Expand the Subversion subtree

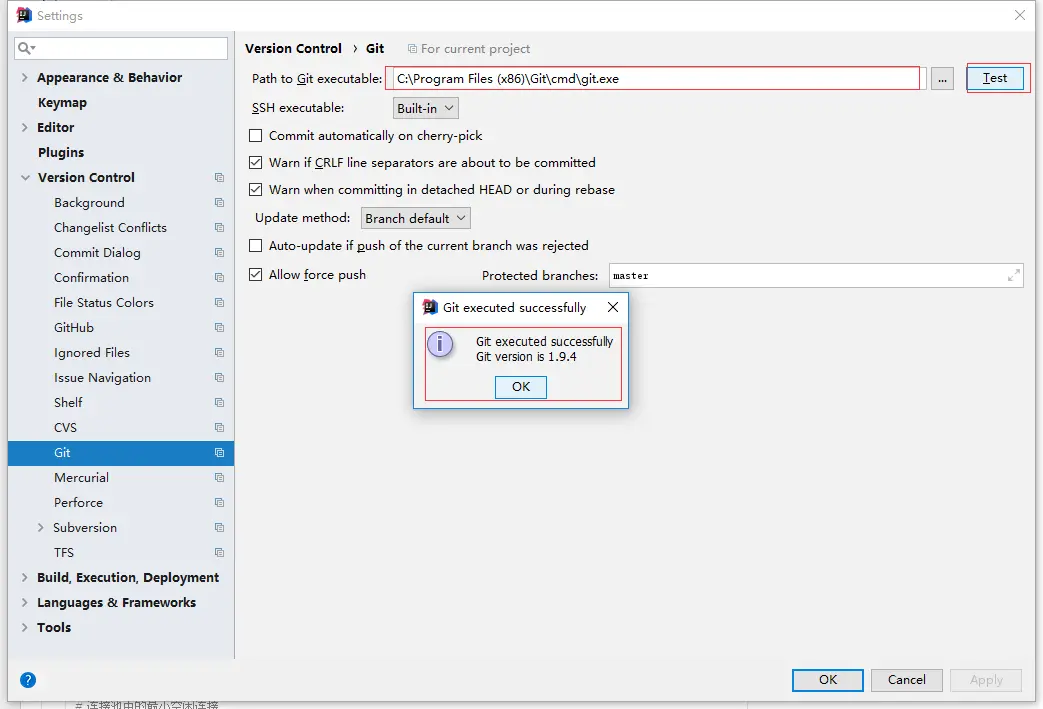click(x=41, y=527)
